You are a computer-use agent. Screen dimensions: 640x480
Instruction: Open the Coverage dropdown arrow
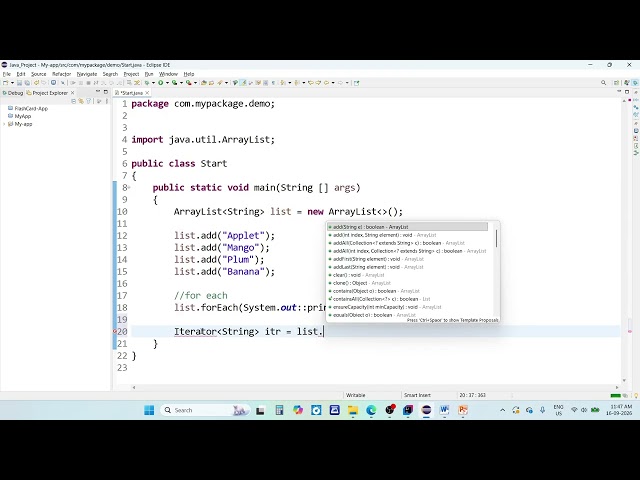click(181, 83)
